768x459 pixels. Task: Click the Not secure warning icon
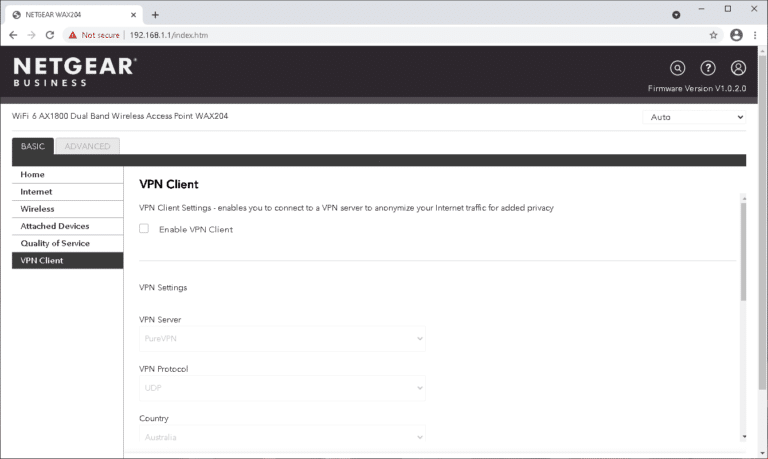[x=72, y=35]
